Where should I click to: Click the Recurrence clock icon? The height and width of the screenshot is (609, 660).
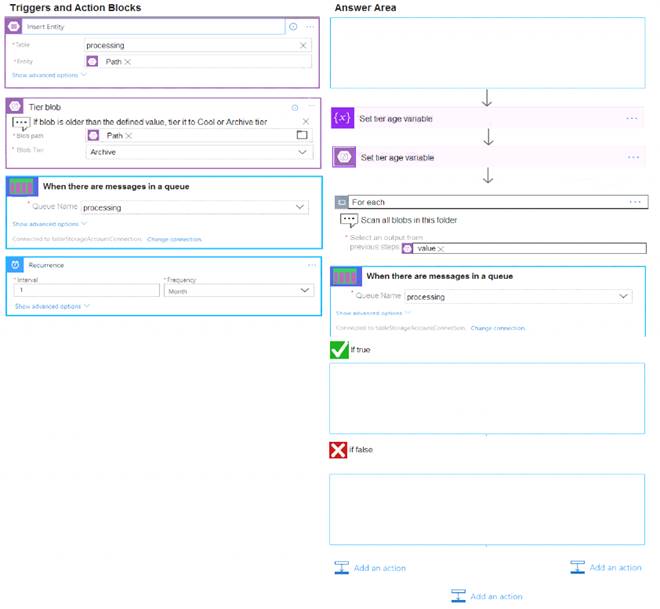tap(16, 265)
